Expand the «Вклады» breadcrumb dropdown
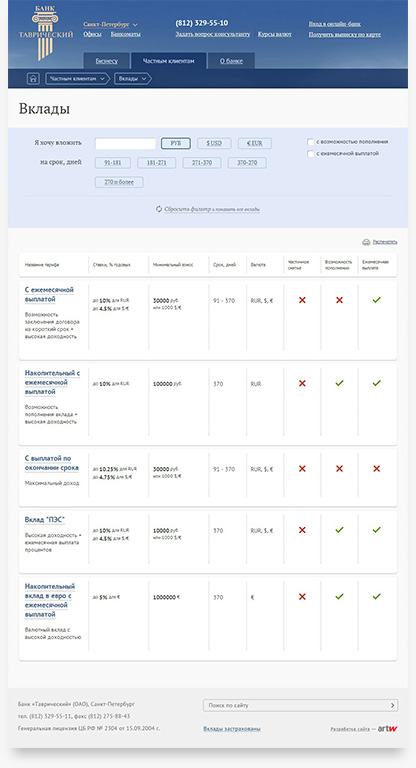Image resolution: width=416 pixels, height=768 pixels. [x=132, y=78]
